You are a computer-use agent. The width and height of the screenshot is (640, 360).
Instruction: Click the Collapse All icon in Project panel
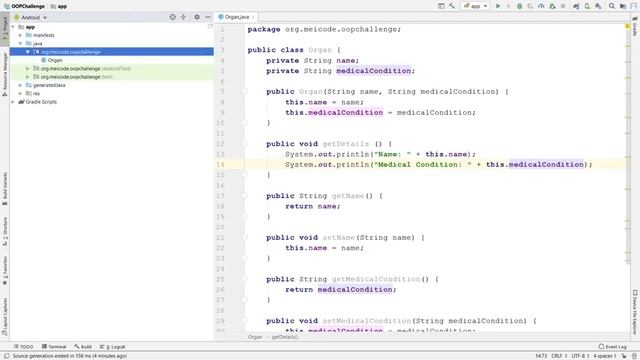pyautogui.click(x=183, y=17)
